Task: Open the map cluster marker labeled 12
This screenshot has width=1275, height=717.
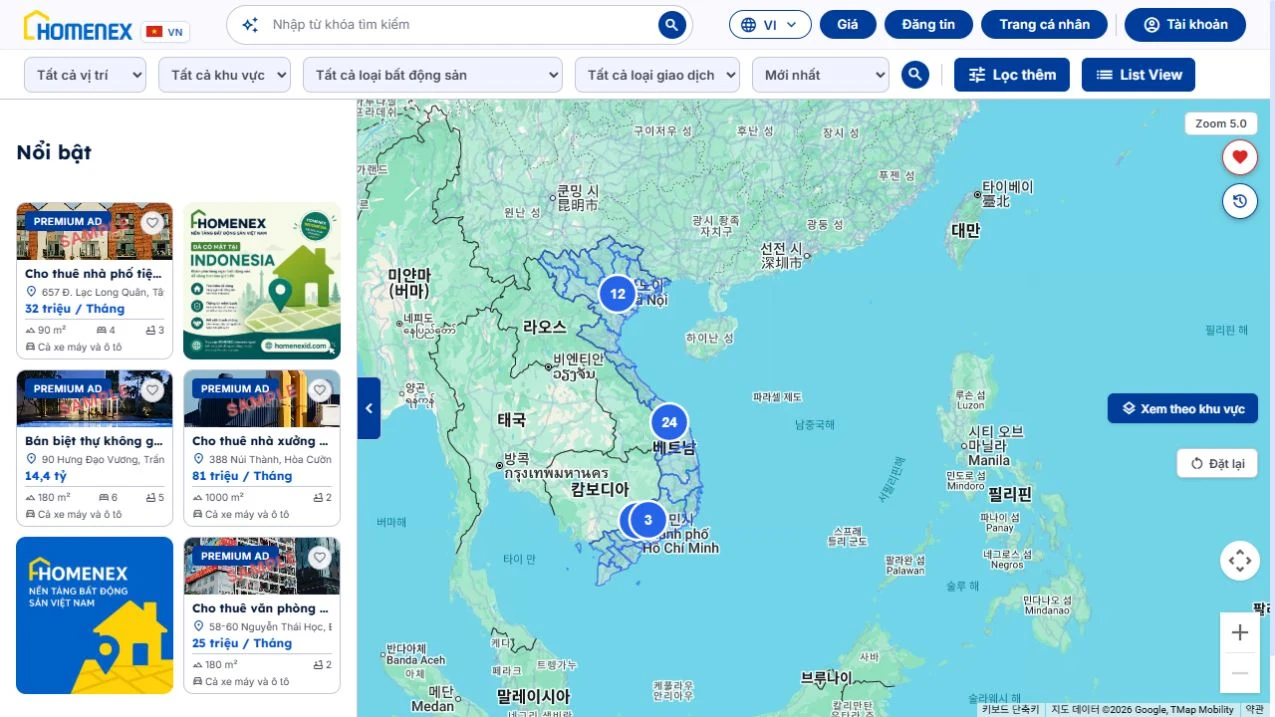Action: click(618, 294)
